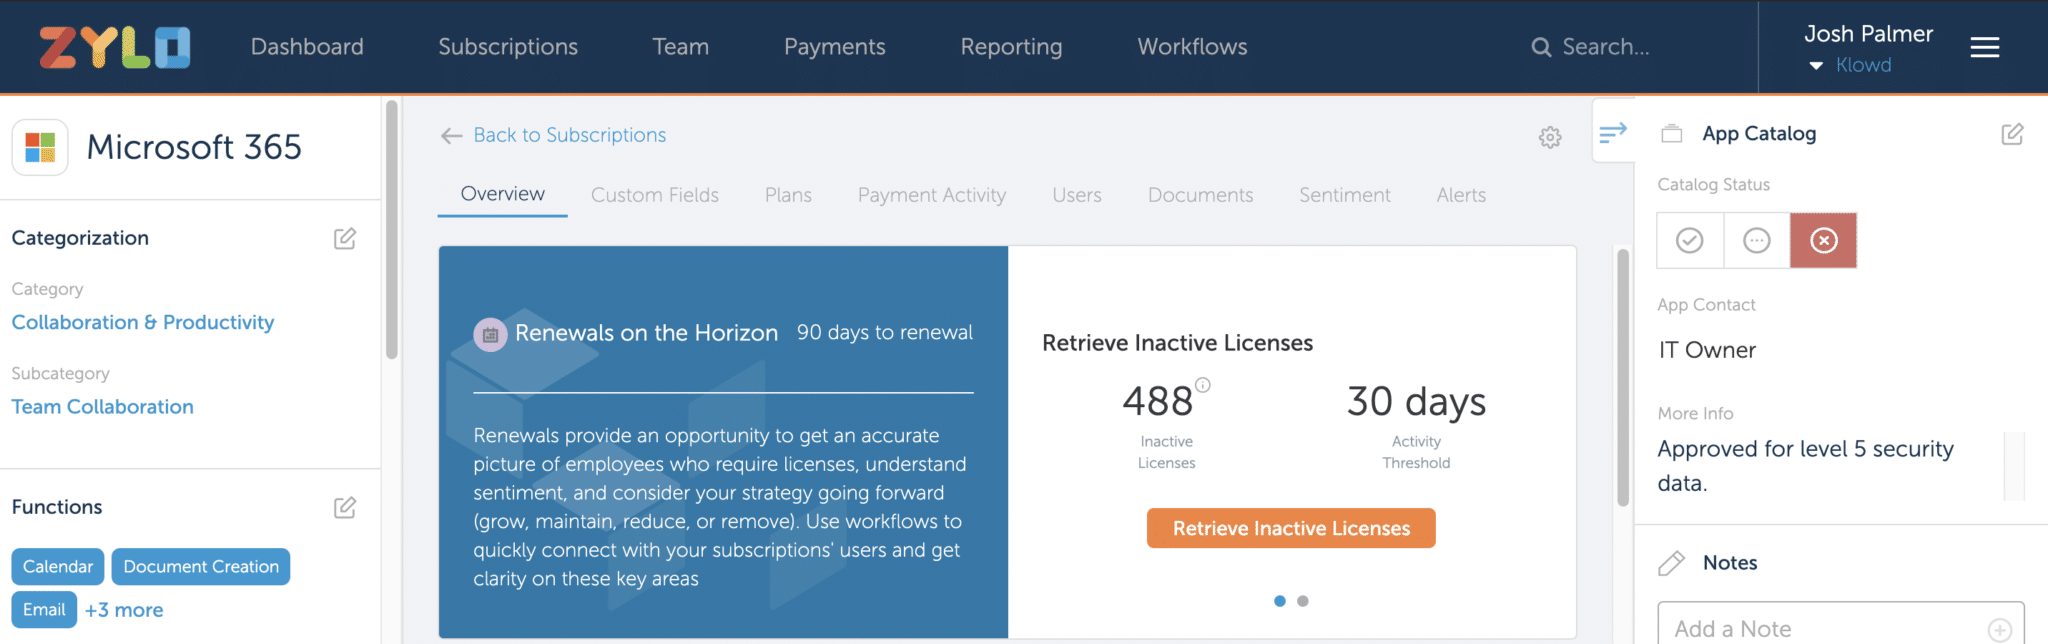Viewport: 2048px width, 644px height.
Task: Click the left sidebar scrollbar
Action: tap(392, 230)
